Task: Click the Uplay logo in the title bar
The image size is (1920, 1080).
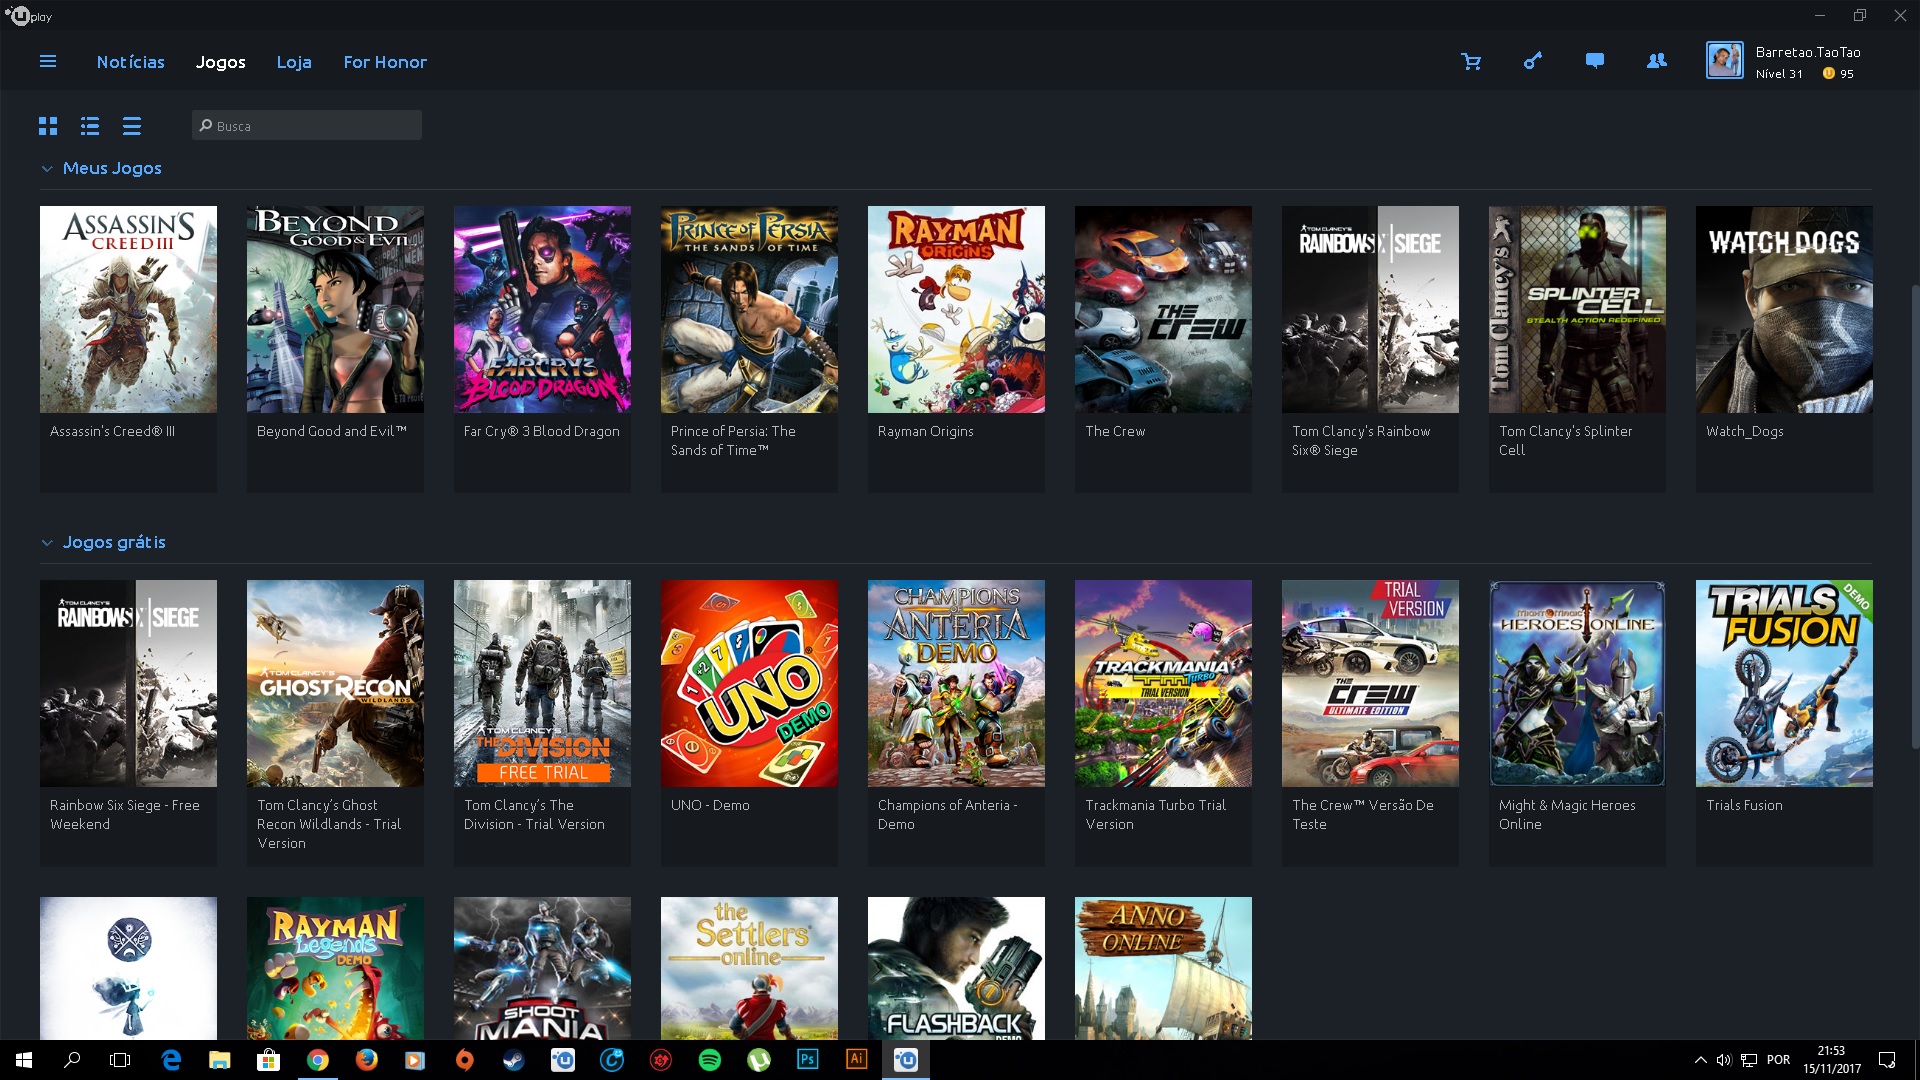Action: [x=28, y=16]
